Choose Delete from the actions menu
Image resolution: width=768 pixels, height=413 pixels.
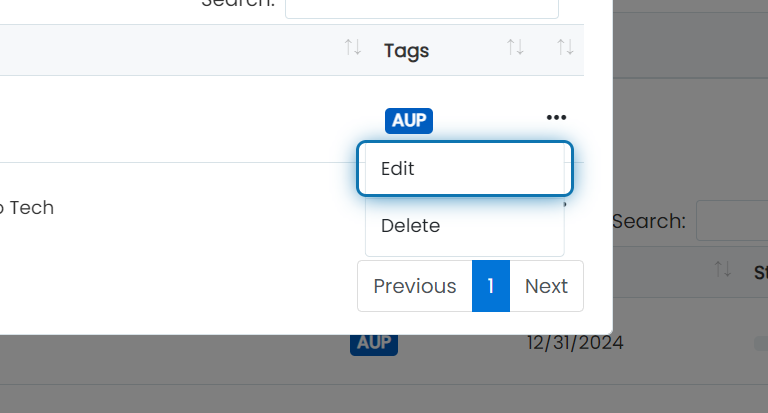[465, 226]
